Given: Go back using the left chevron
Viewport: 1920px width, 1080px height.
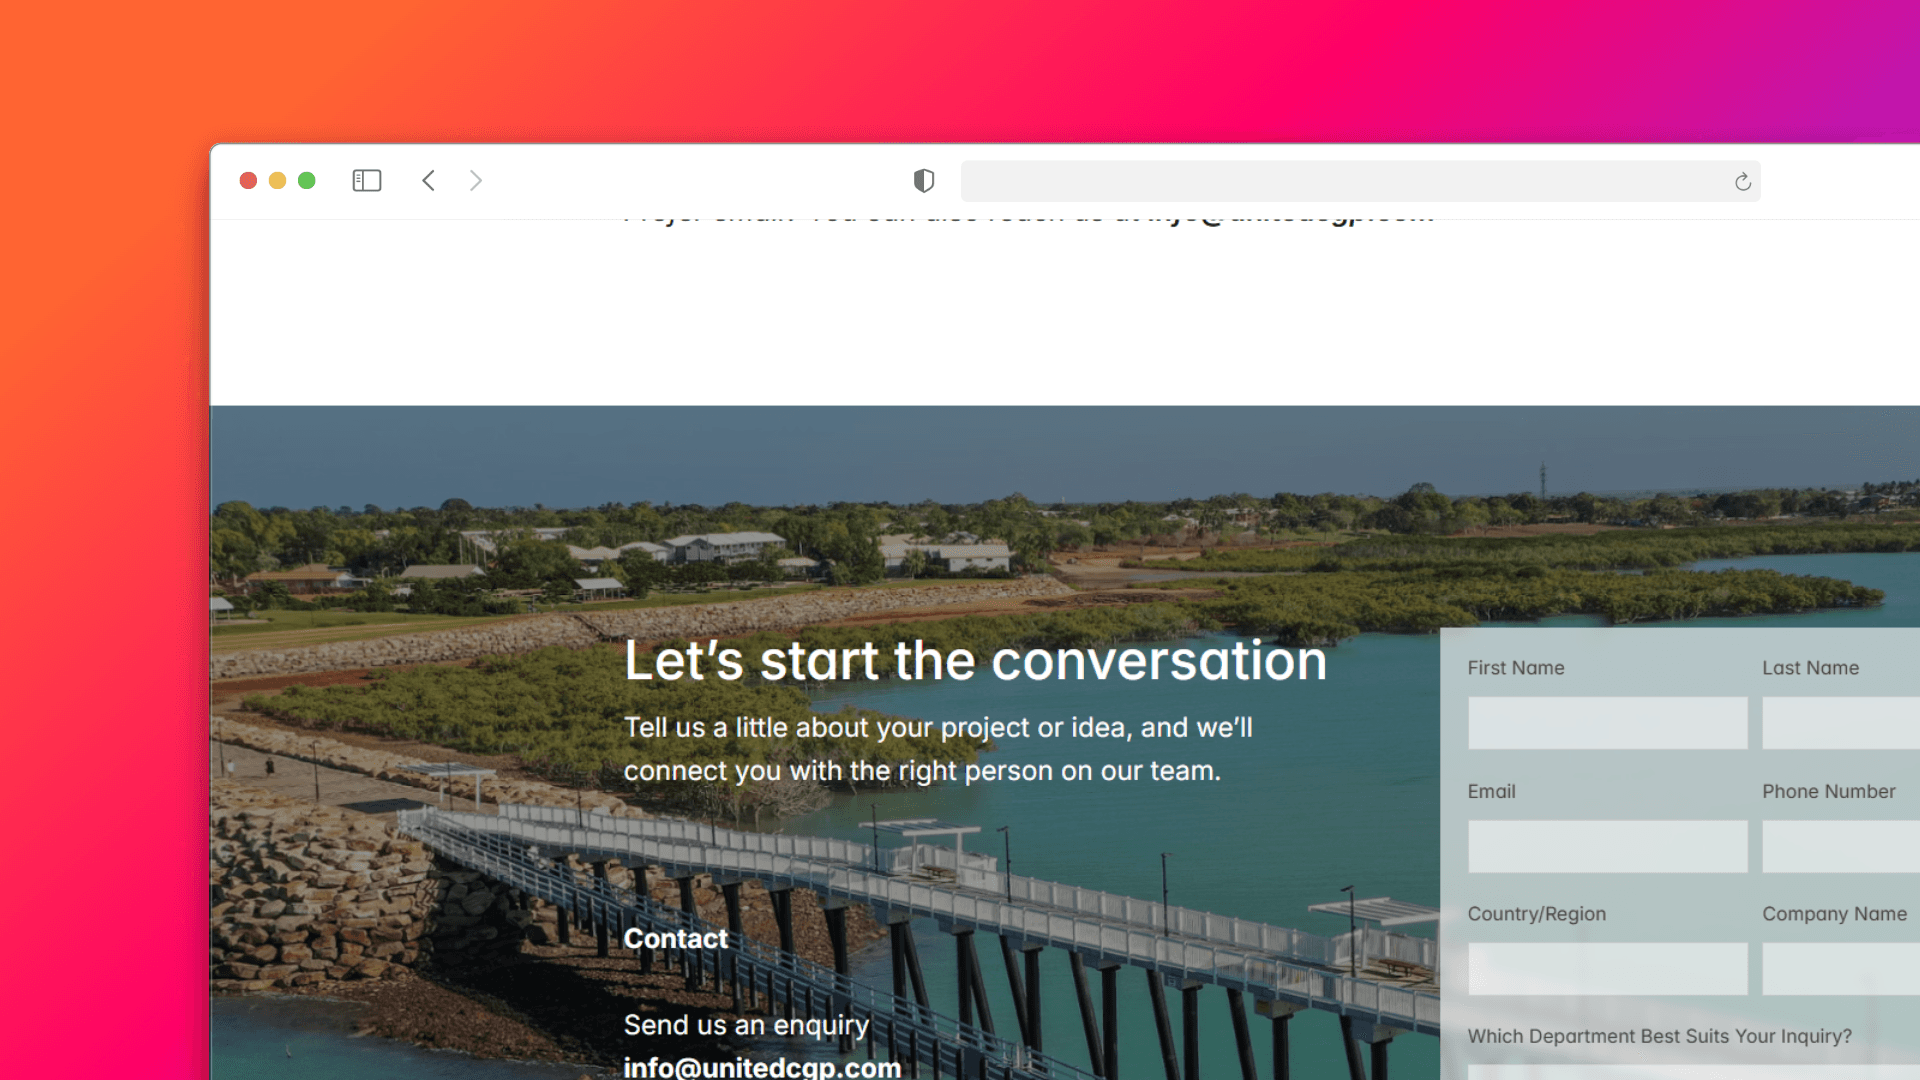Looking at the screenshot, I should click(429, 181).
